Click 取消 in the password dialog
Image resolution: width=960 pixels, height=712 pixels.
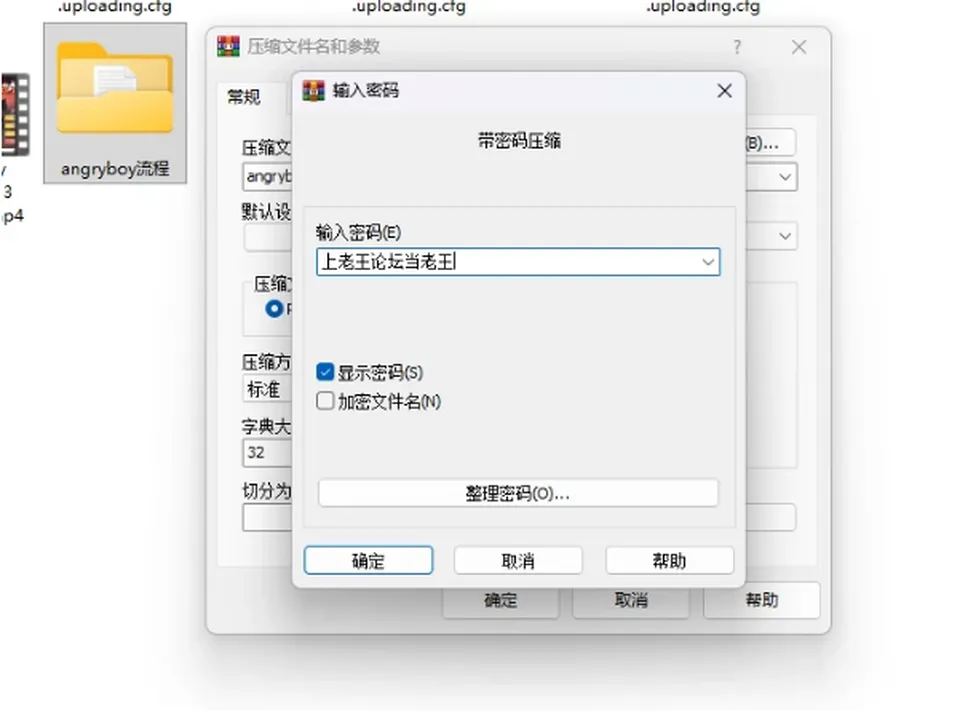(x=518, y=560)
